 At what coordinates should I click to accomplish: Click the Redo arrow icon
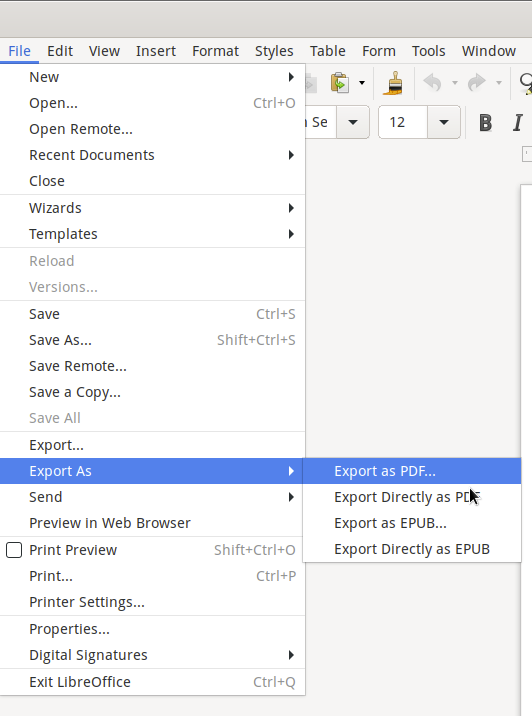click(477, 83)
